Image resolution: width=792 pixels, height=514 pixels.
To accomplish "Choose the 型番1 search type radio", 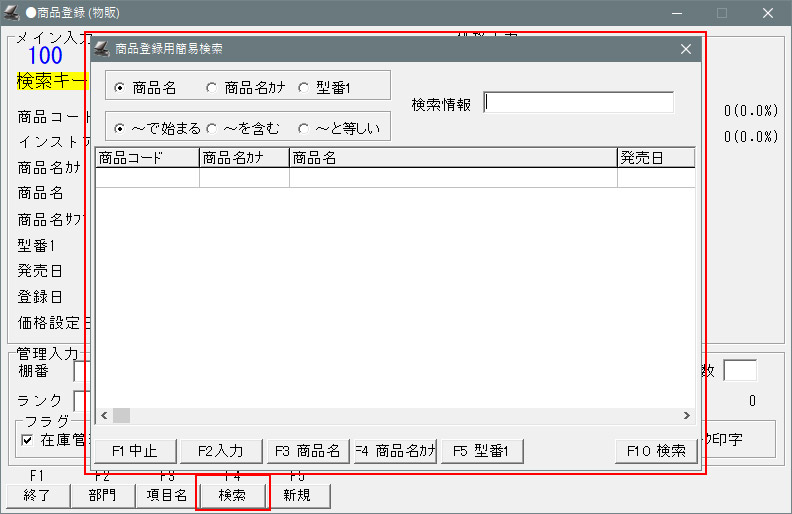I will (x=303, y=88).
